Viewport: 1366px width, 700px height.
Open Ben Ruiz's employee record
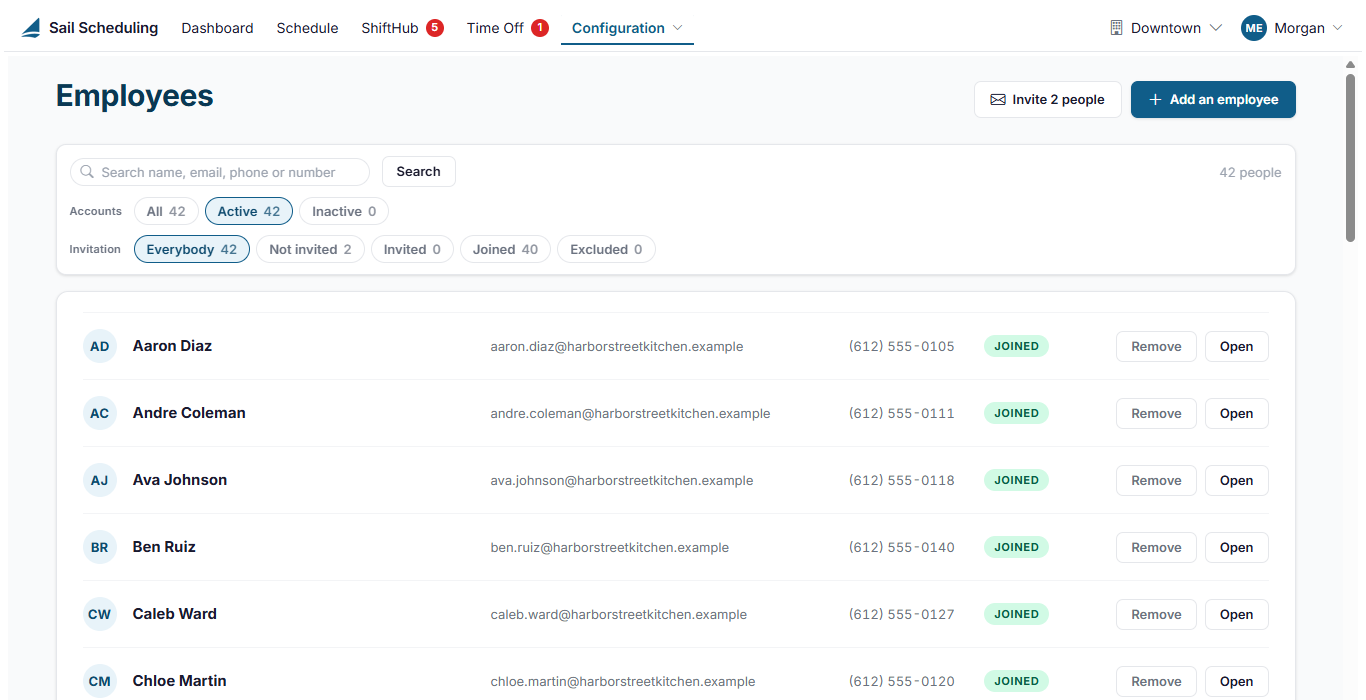pyautogui.click(x=1236, y=548)
